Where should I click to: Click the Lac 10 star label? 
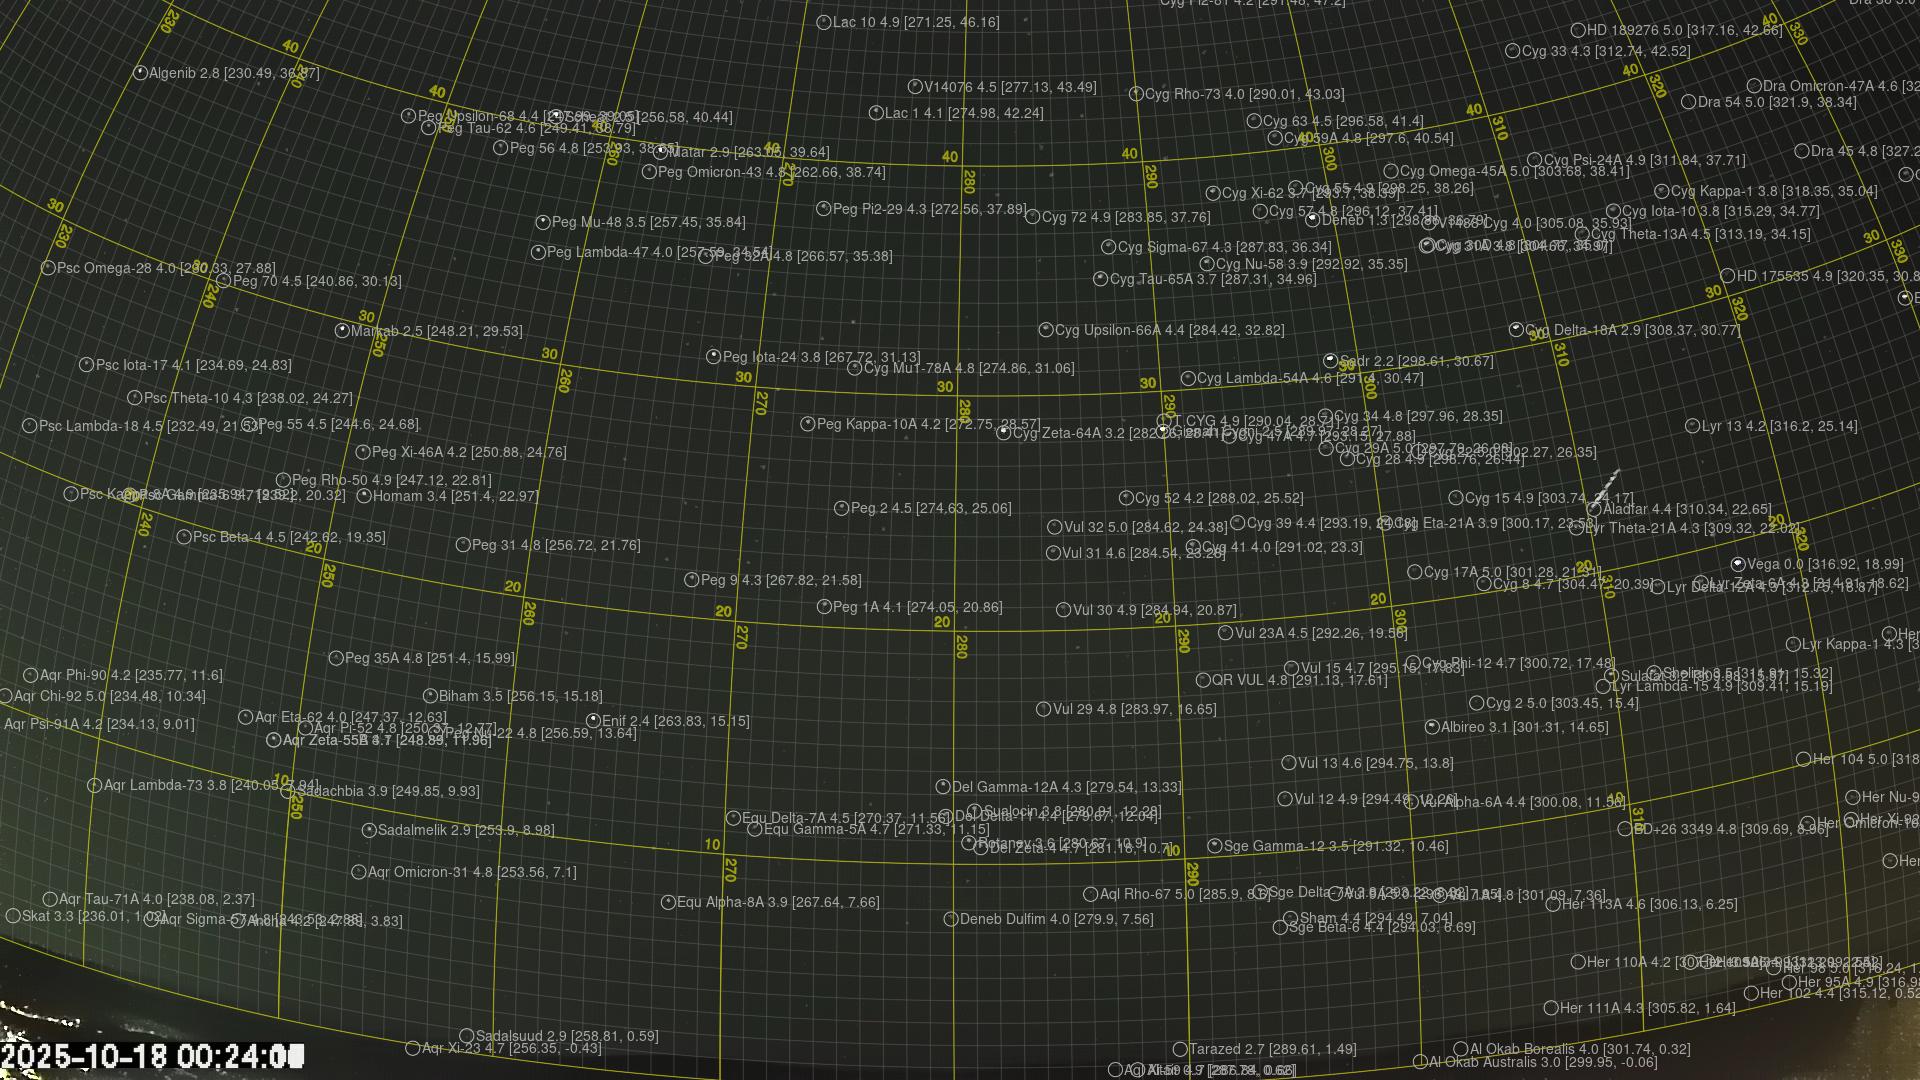[x=915, y=22]
